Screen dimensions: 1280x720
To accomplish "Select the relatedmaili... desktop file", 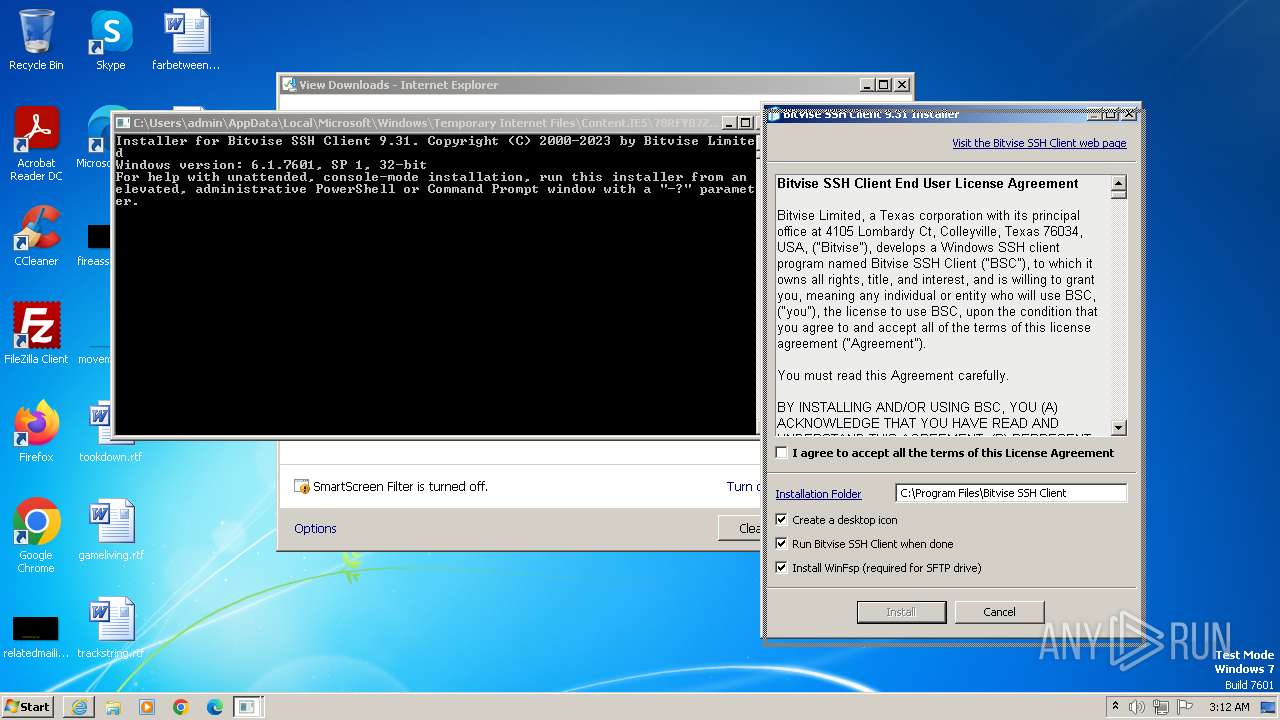I will (x=36, y=635).
